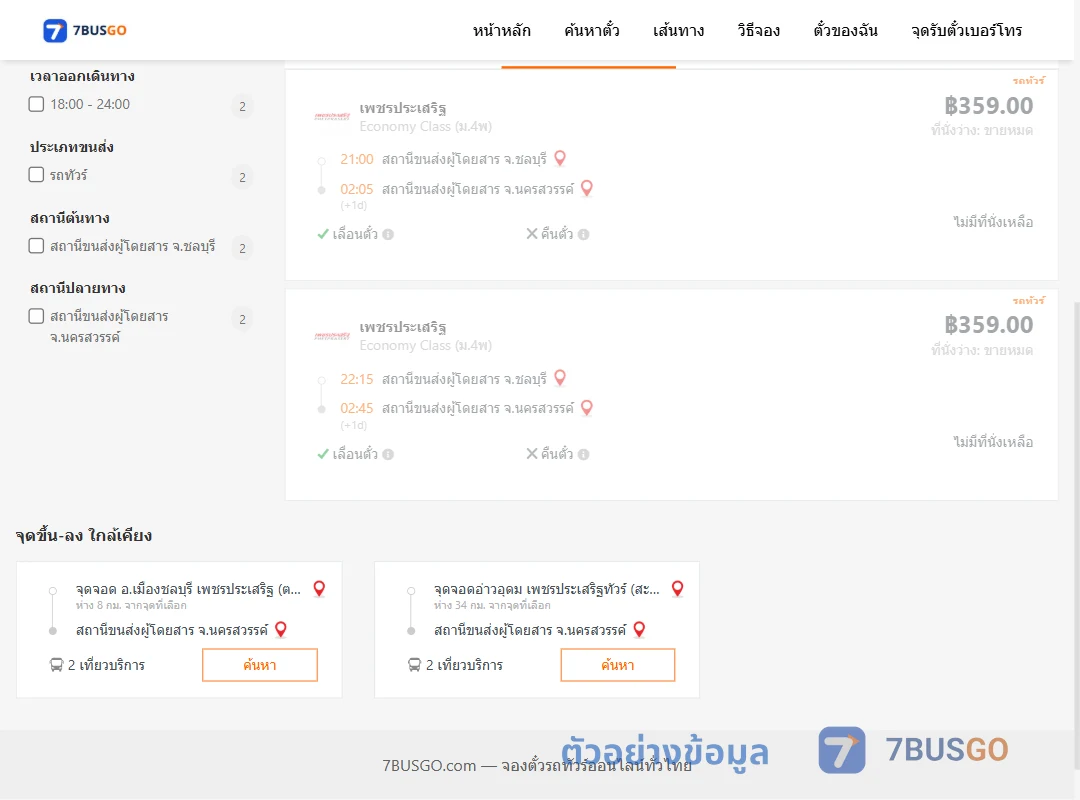Open เส้นทาง navigation item
Screen dimensions: 1080x800
(x=678, y=30)
